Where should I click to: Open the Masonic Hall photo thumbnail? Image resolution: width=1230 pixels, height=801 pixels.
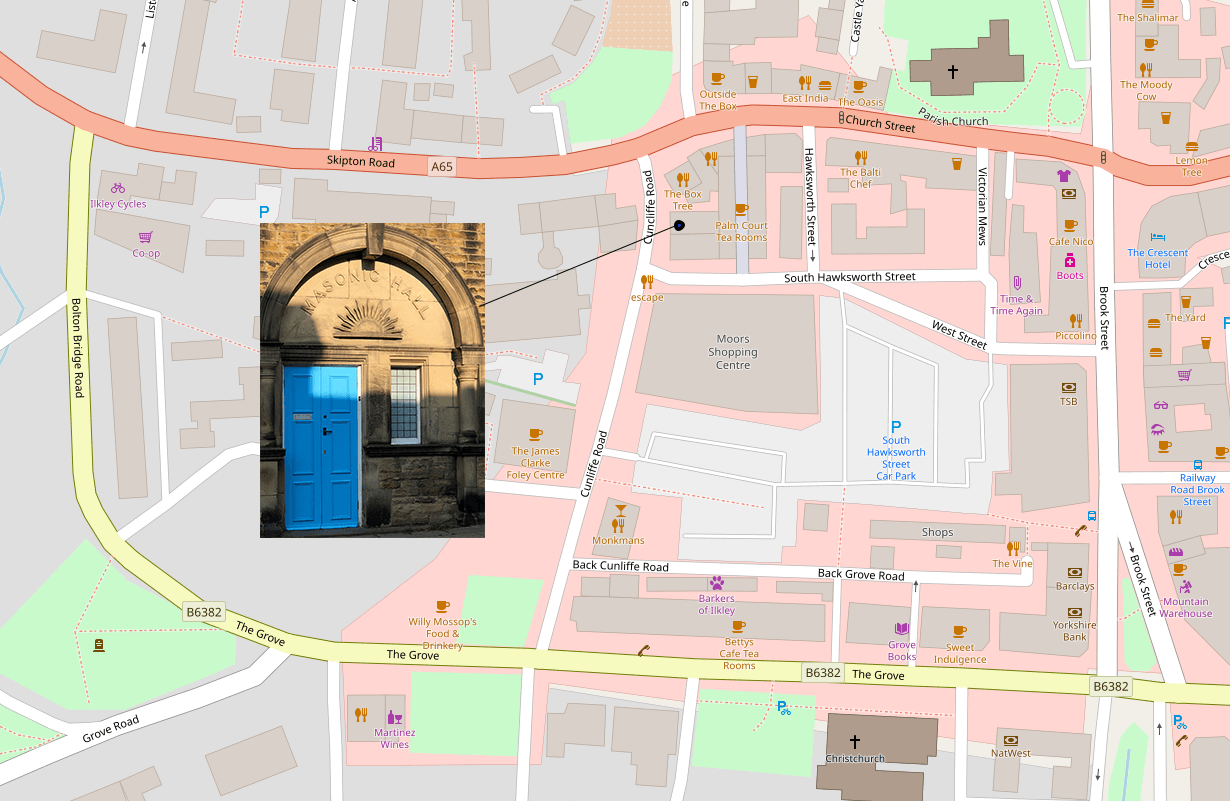tap(372, 380)
